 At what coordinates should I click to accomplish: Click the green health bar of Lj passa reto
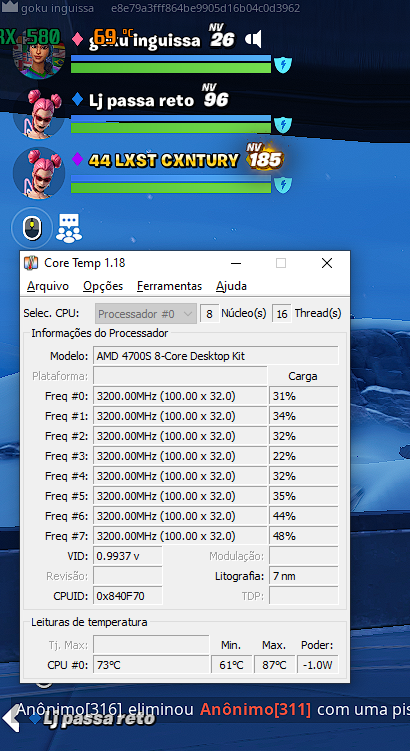click(x=171, y=128)
